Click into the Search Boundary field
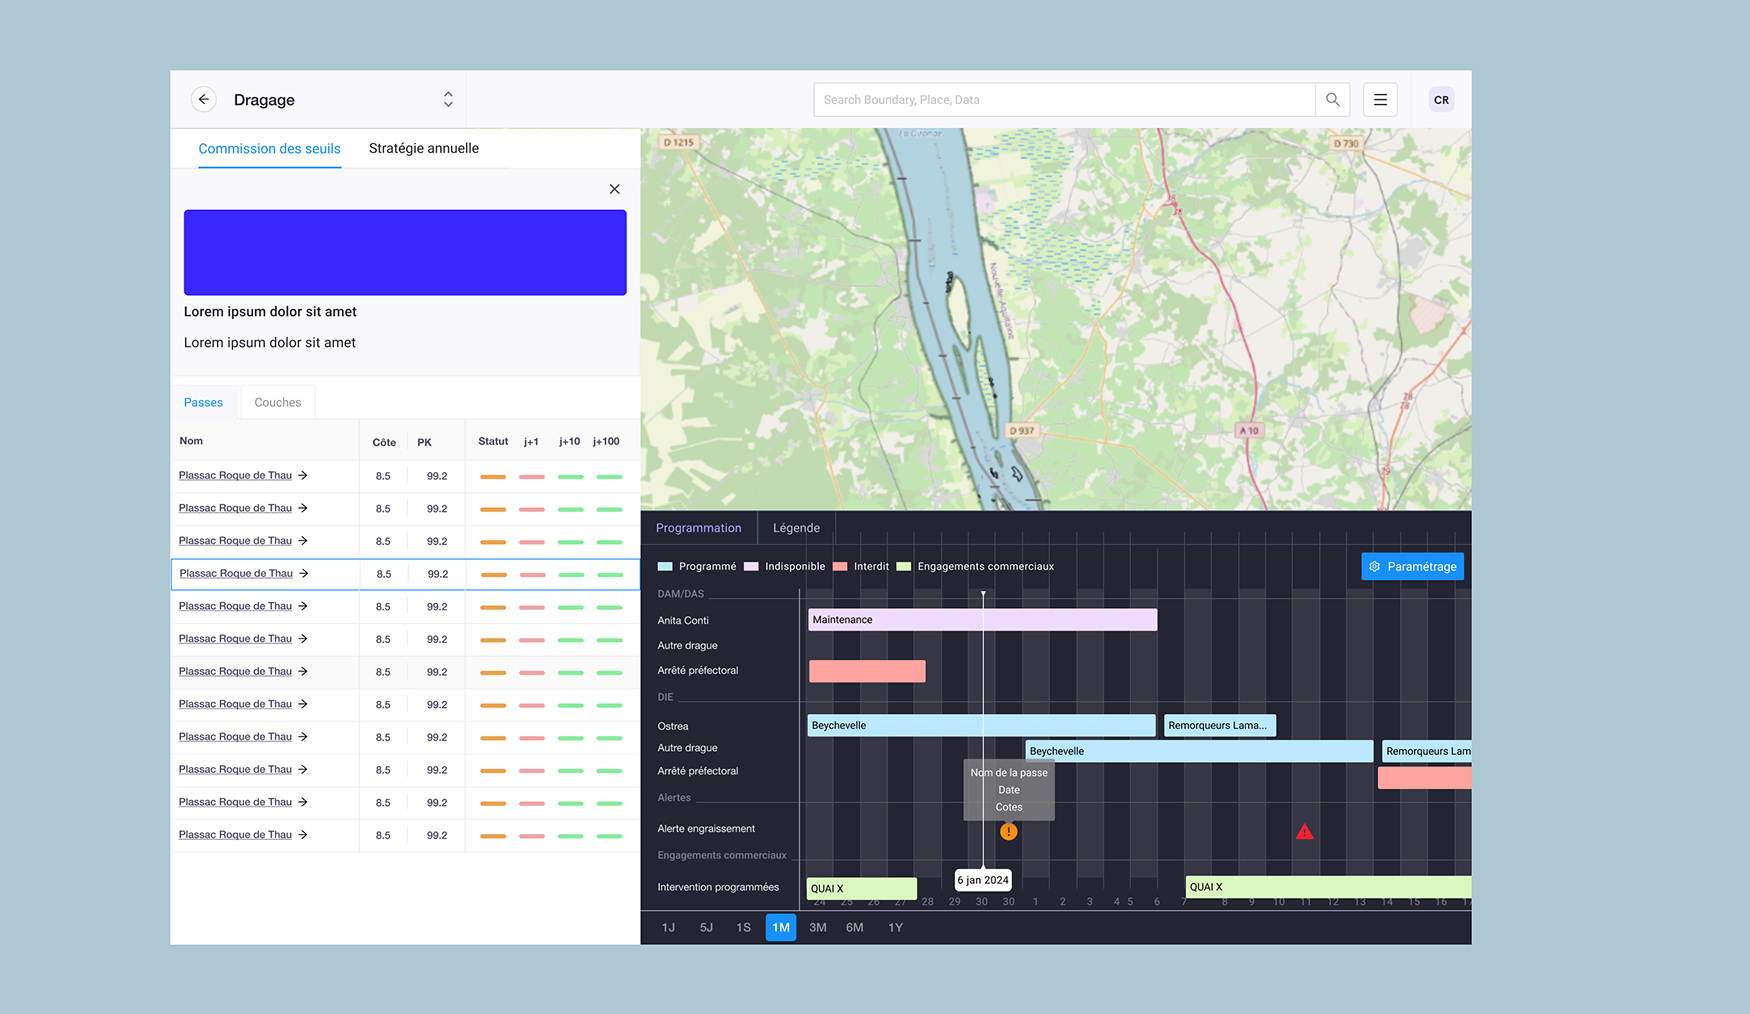 click(1064, 99)
